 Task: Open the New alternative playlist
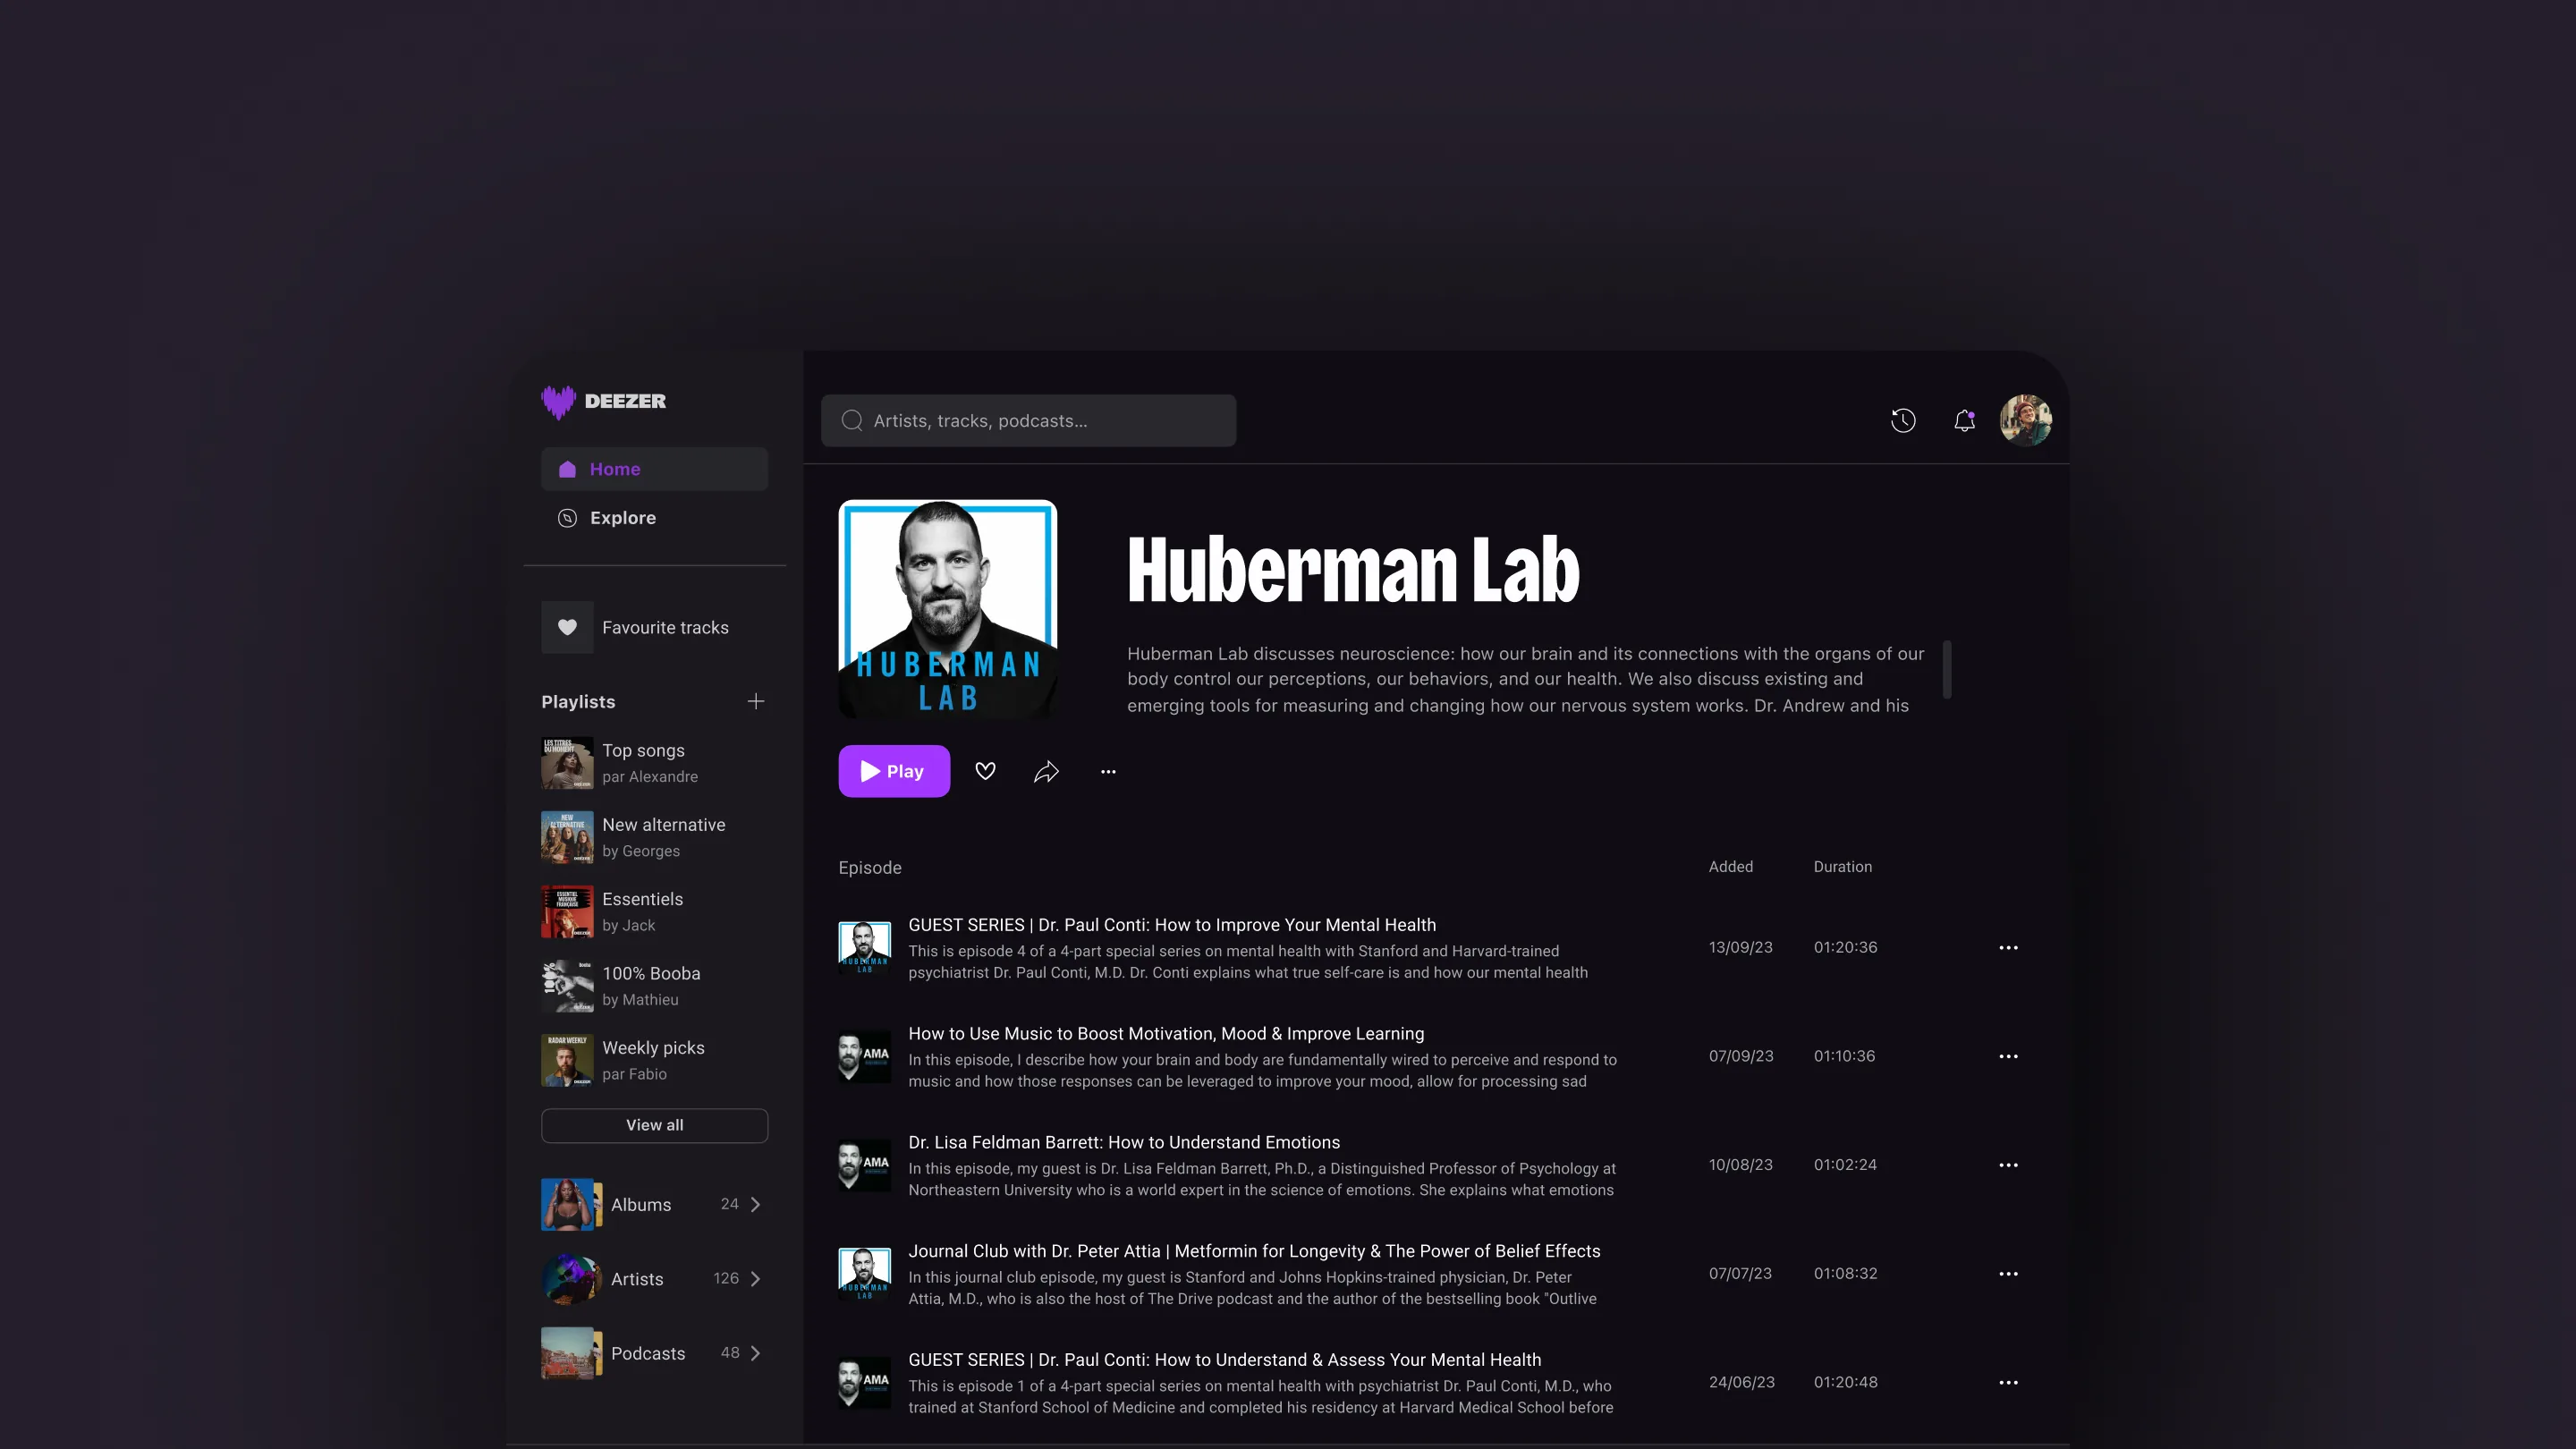point(654,837)
